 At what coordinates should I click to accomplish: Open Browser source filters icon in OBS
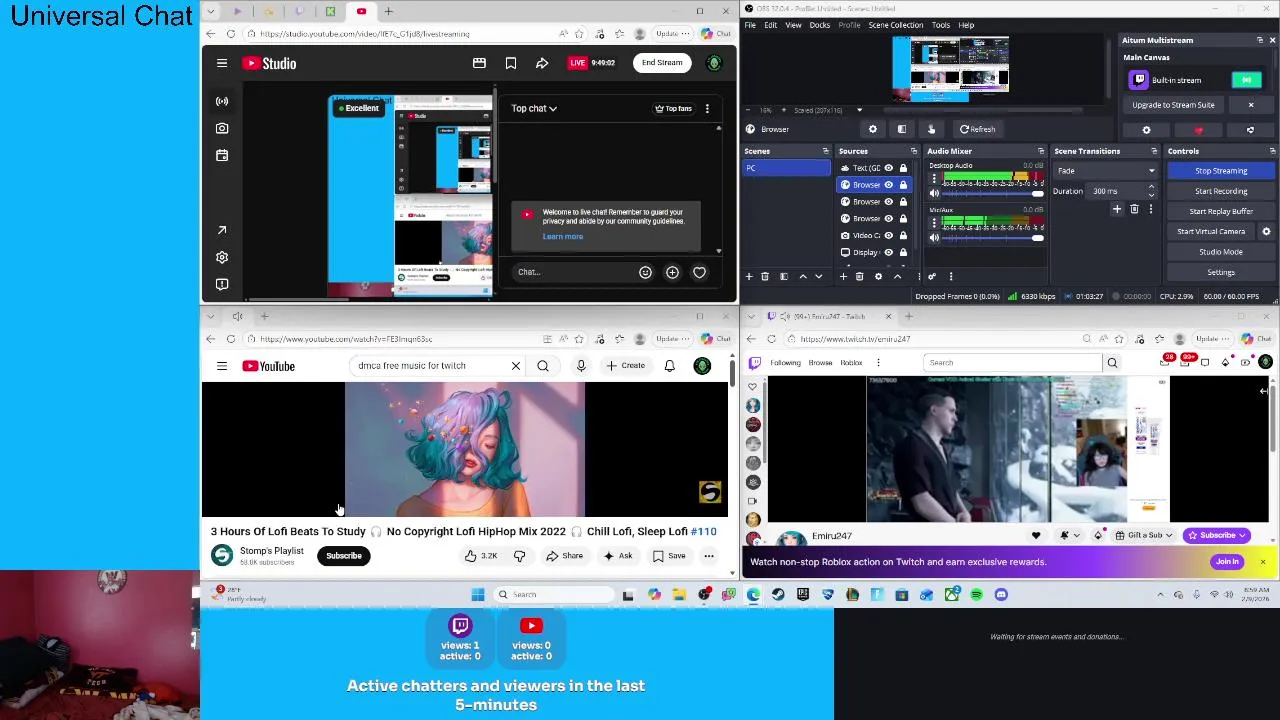(901, 129)
